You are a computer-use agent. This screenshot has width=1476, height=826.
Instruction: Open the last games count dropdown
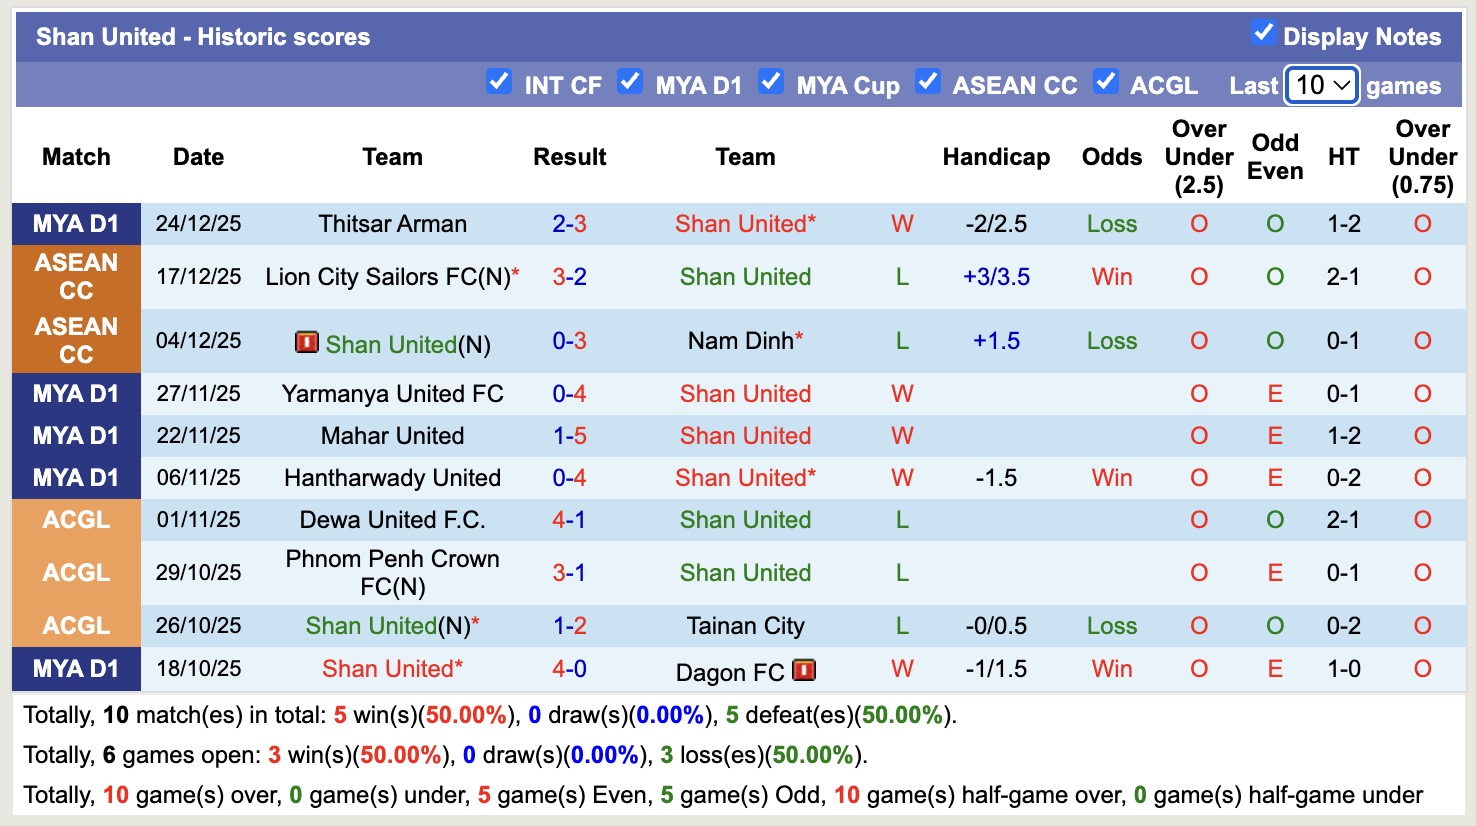coord(1320,86)
